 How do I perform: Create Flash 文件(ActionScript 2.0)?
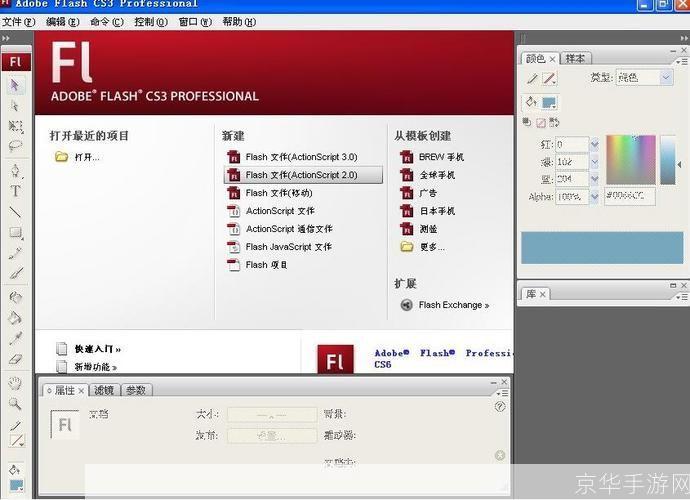303,175
